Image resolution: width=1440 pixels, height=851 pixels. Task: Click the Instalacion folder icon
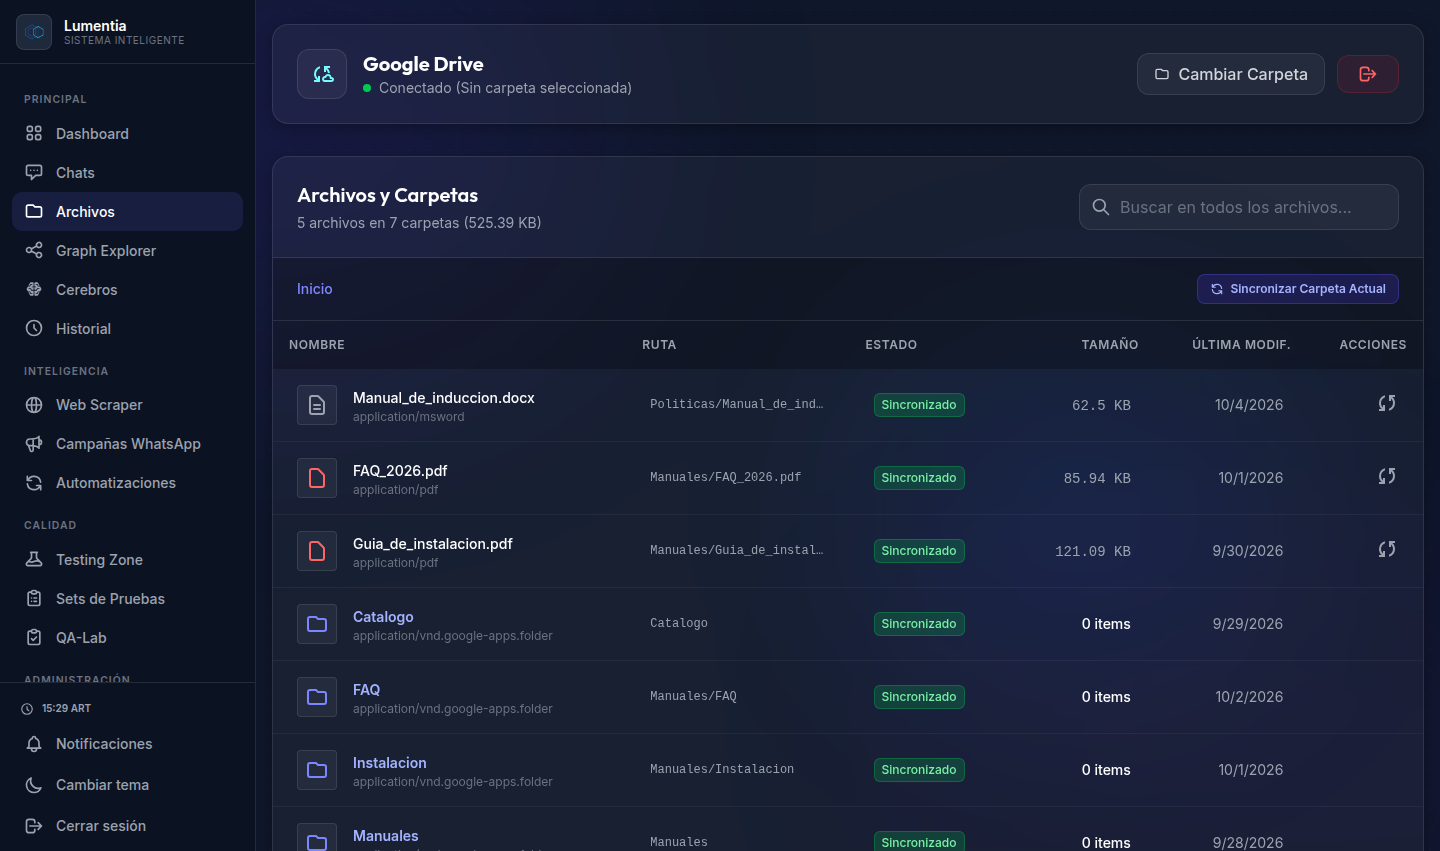(x=317, y=770)
